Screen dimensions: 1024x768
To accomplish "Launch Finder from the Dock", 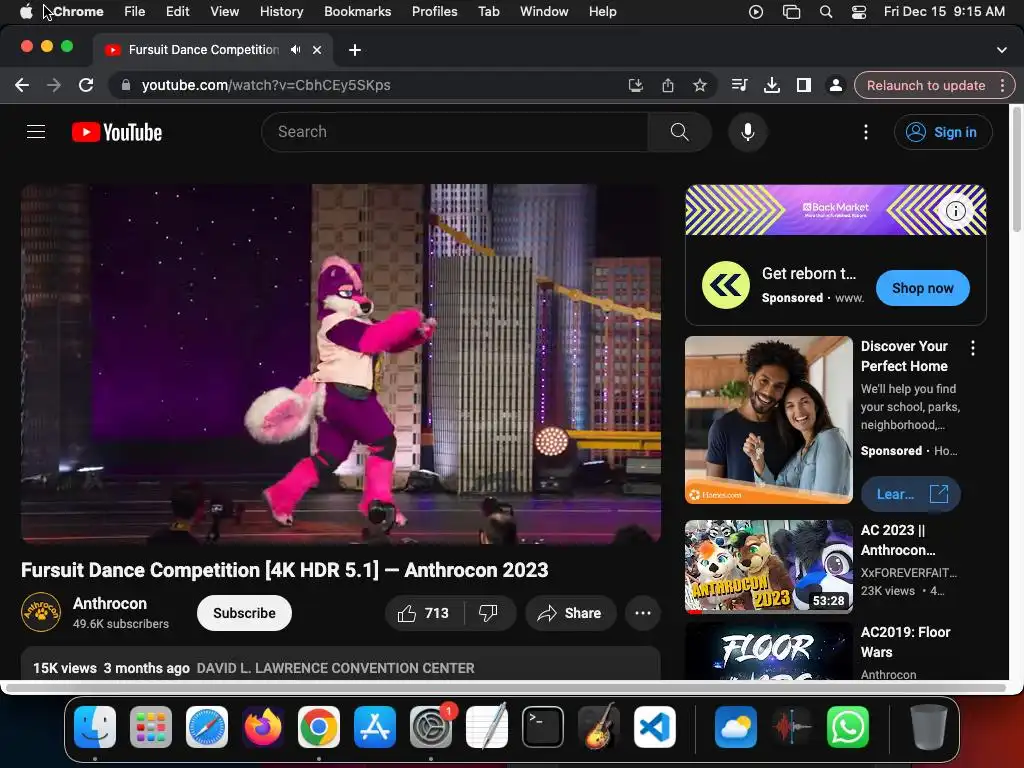I will [x=95, y=727].
